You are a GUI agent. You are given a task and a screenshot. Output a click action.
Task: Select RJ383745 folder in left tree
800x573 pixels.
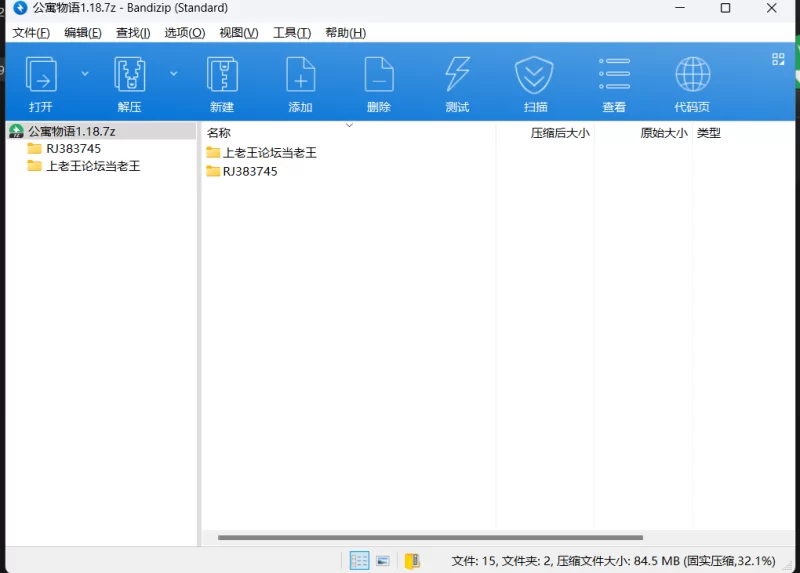click(x=73, y=149)
